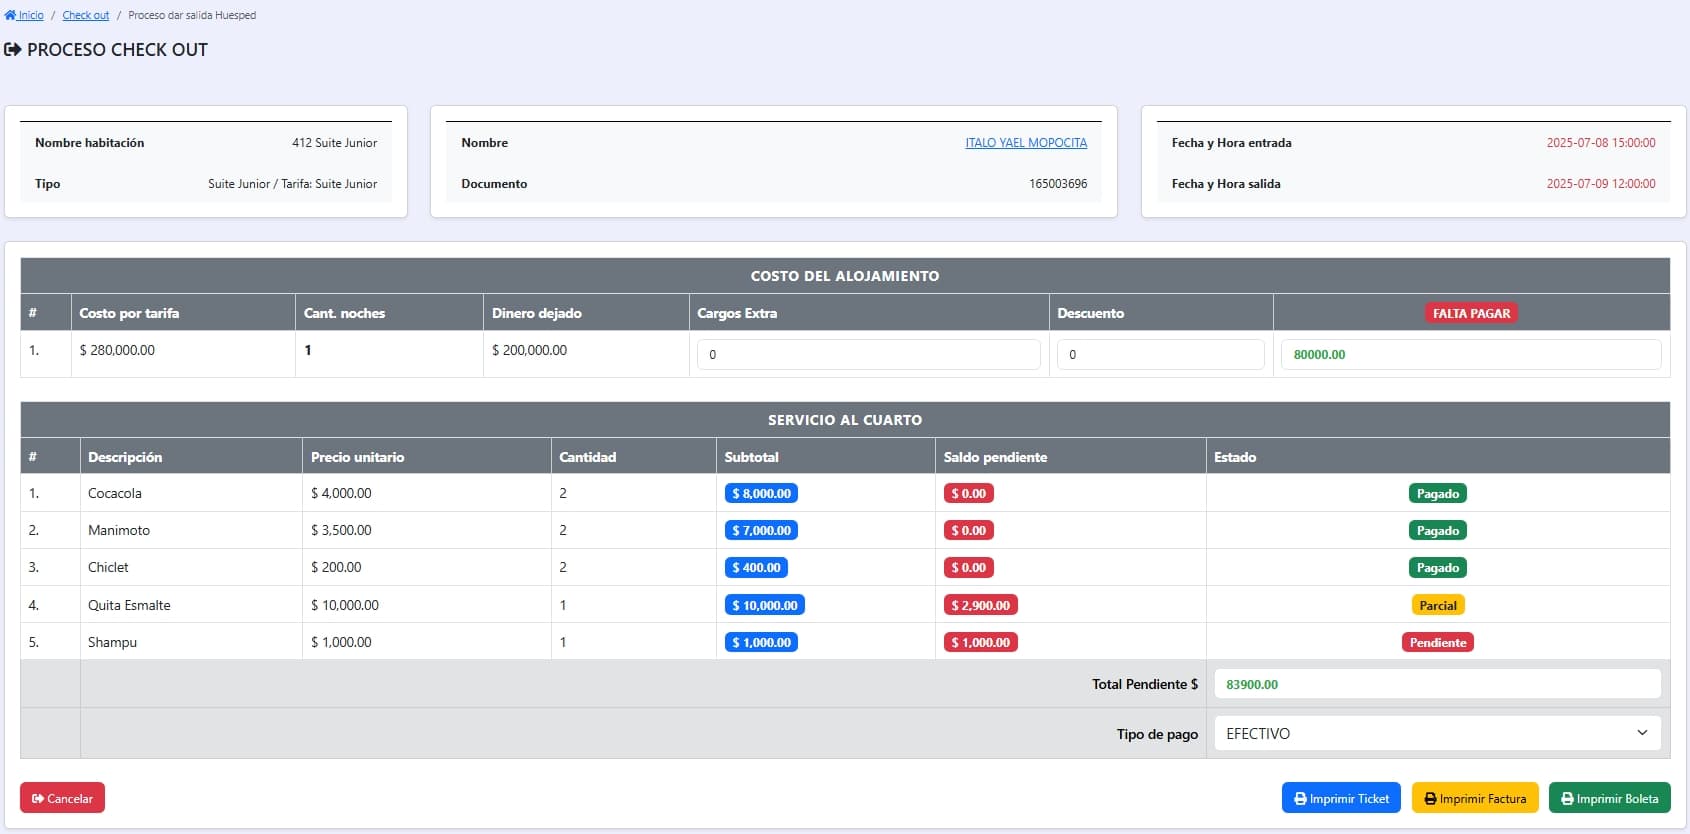Open the Check out breadcrumb link
Image resolution: width=1690 pixels, height=834 pixels.
(86, 15)
